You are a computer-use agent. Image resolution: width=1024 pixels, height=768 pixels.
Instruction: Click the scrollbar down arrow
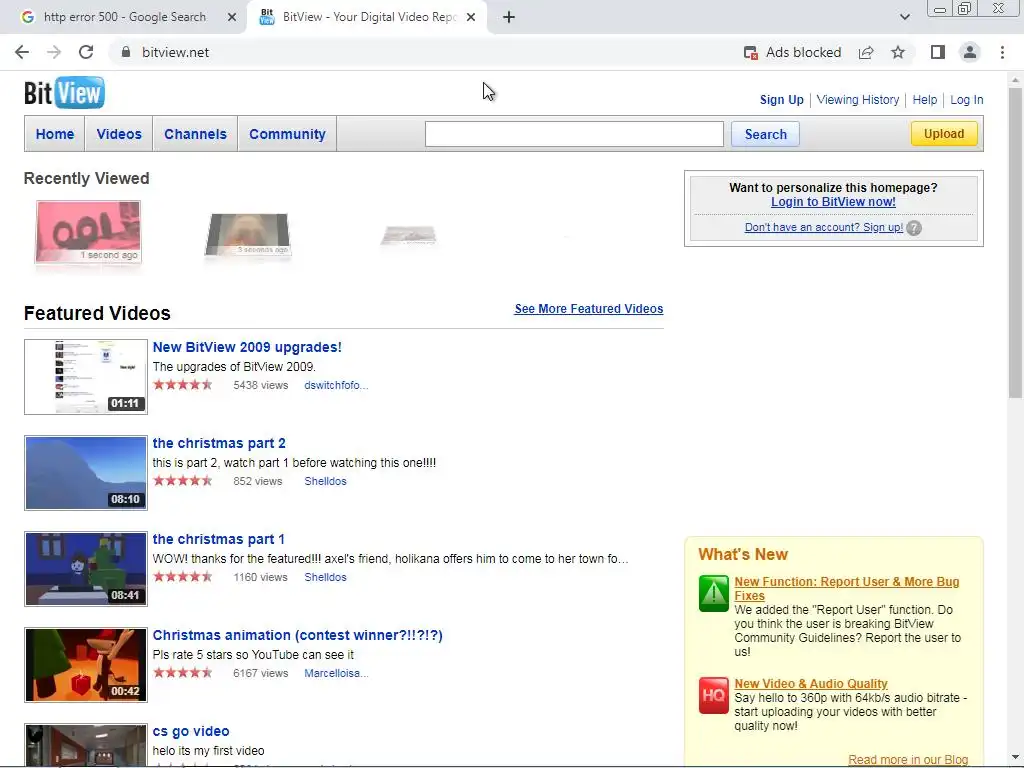(x=1015, y=758)
